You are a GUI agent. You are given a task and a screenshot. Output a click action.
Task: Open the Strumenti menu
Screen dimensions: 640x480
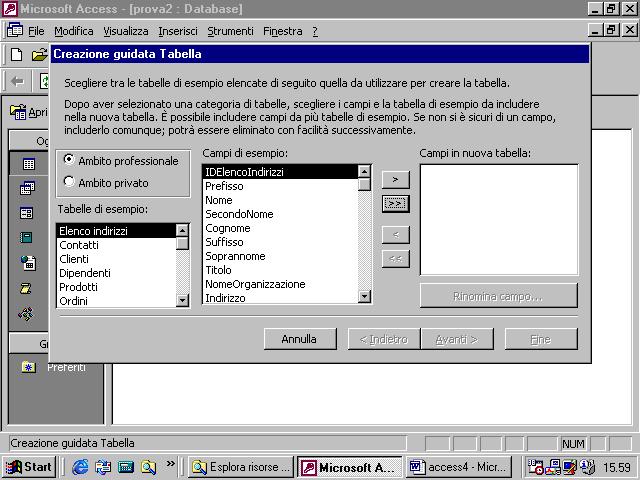click(230, 31)
